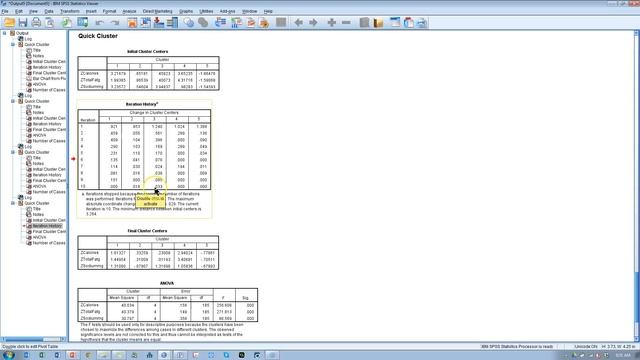Click the gray square toolbar icon
This screenshot has width=640, height=360.
point(281,22)
